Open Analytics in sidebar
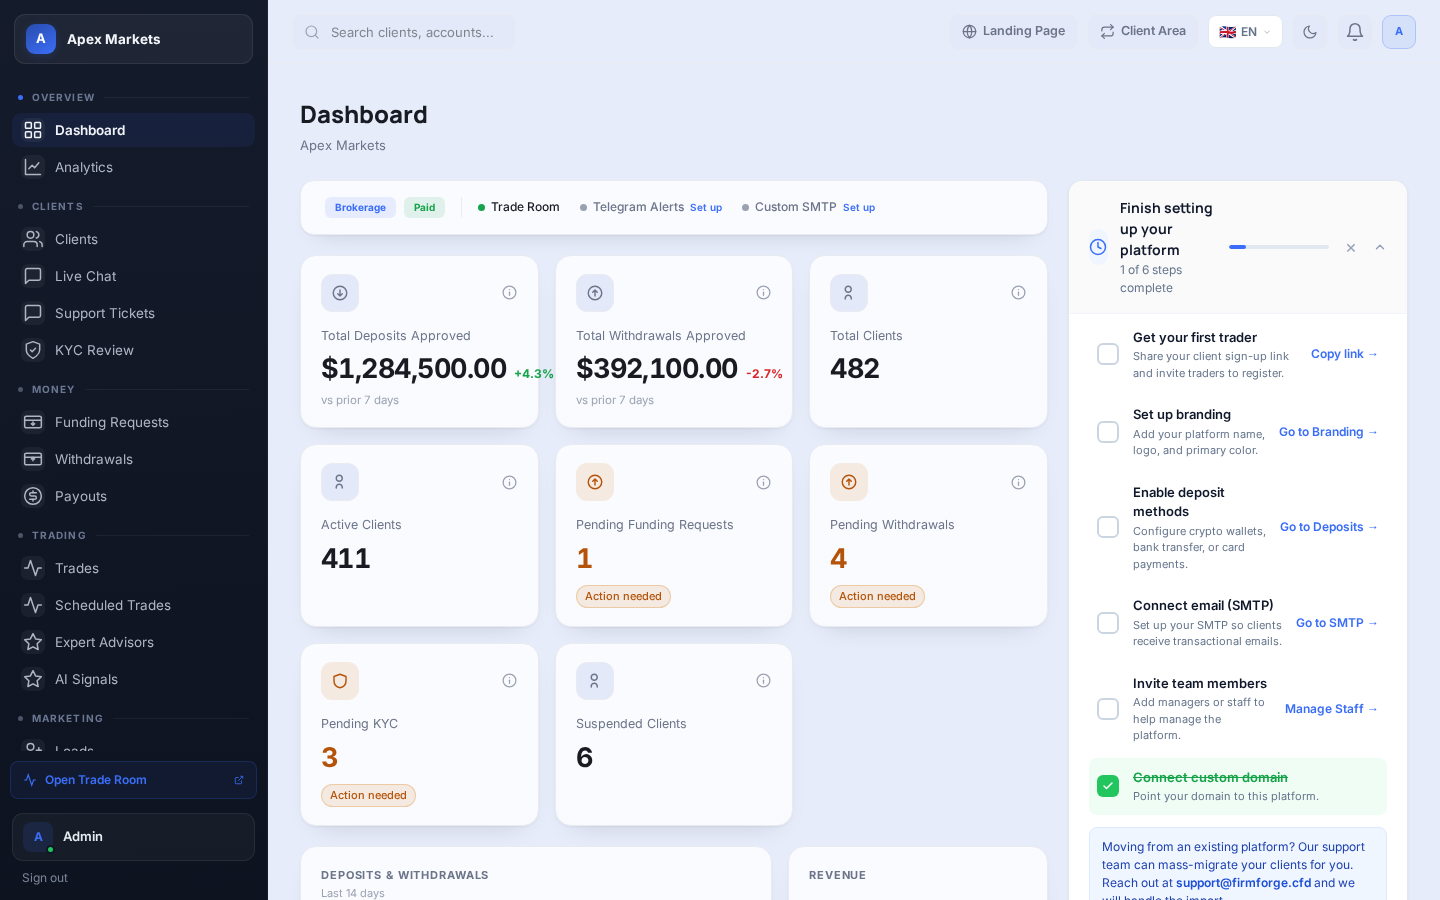The height and width of the screenshot is (900, 1440). point(133,167)
